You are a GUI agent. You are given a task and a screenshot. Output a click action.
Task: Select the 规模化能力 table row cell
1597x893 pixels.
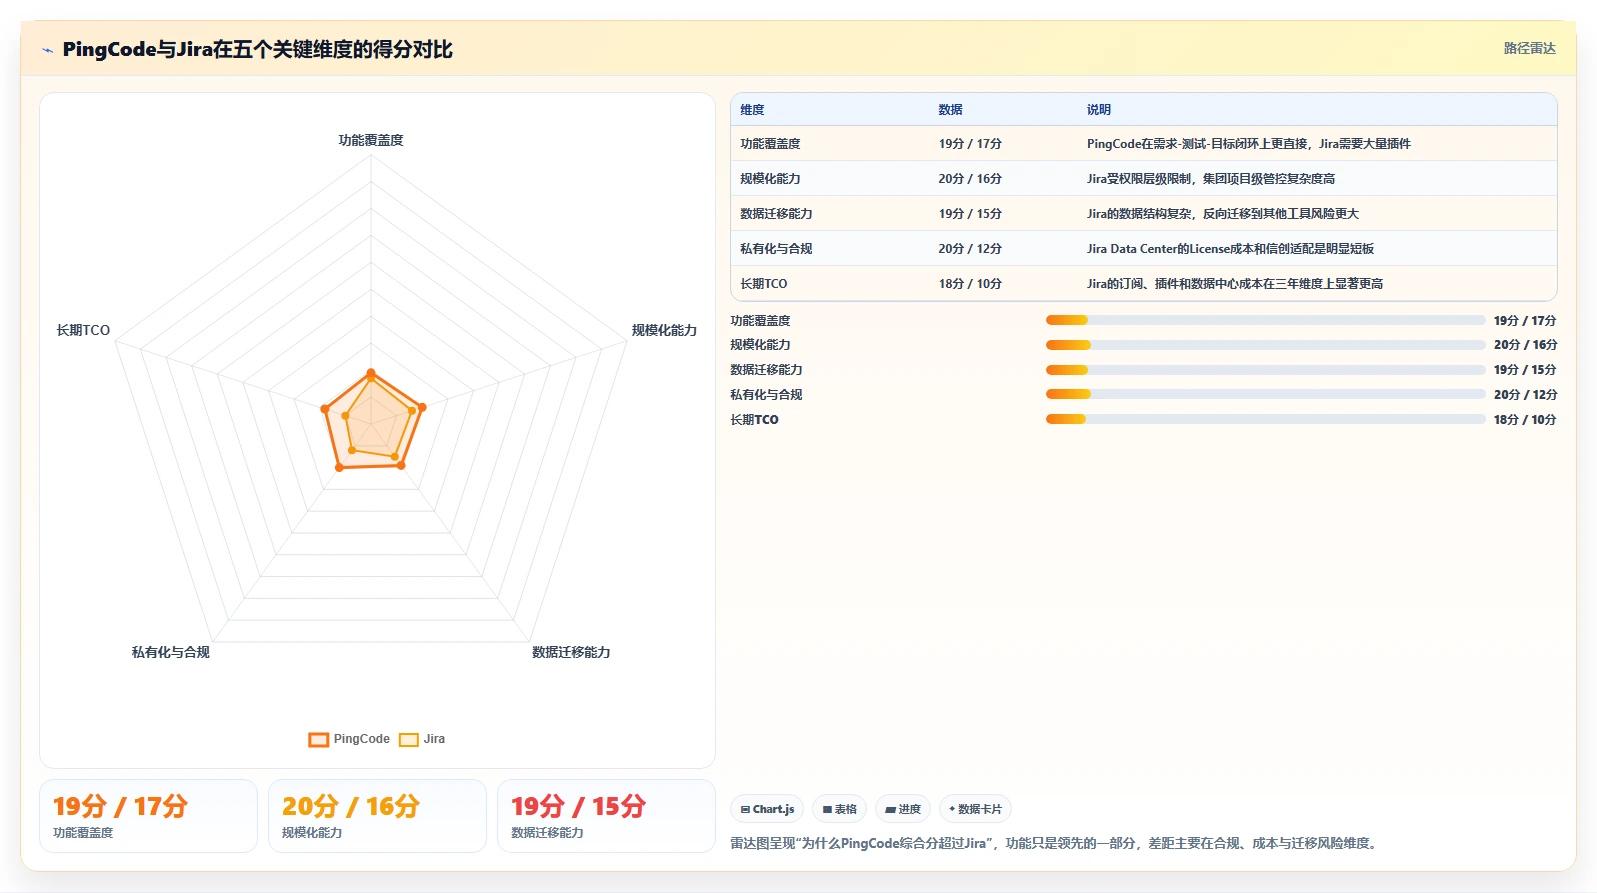point(770,179)
